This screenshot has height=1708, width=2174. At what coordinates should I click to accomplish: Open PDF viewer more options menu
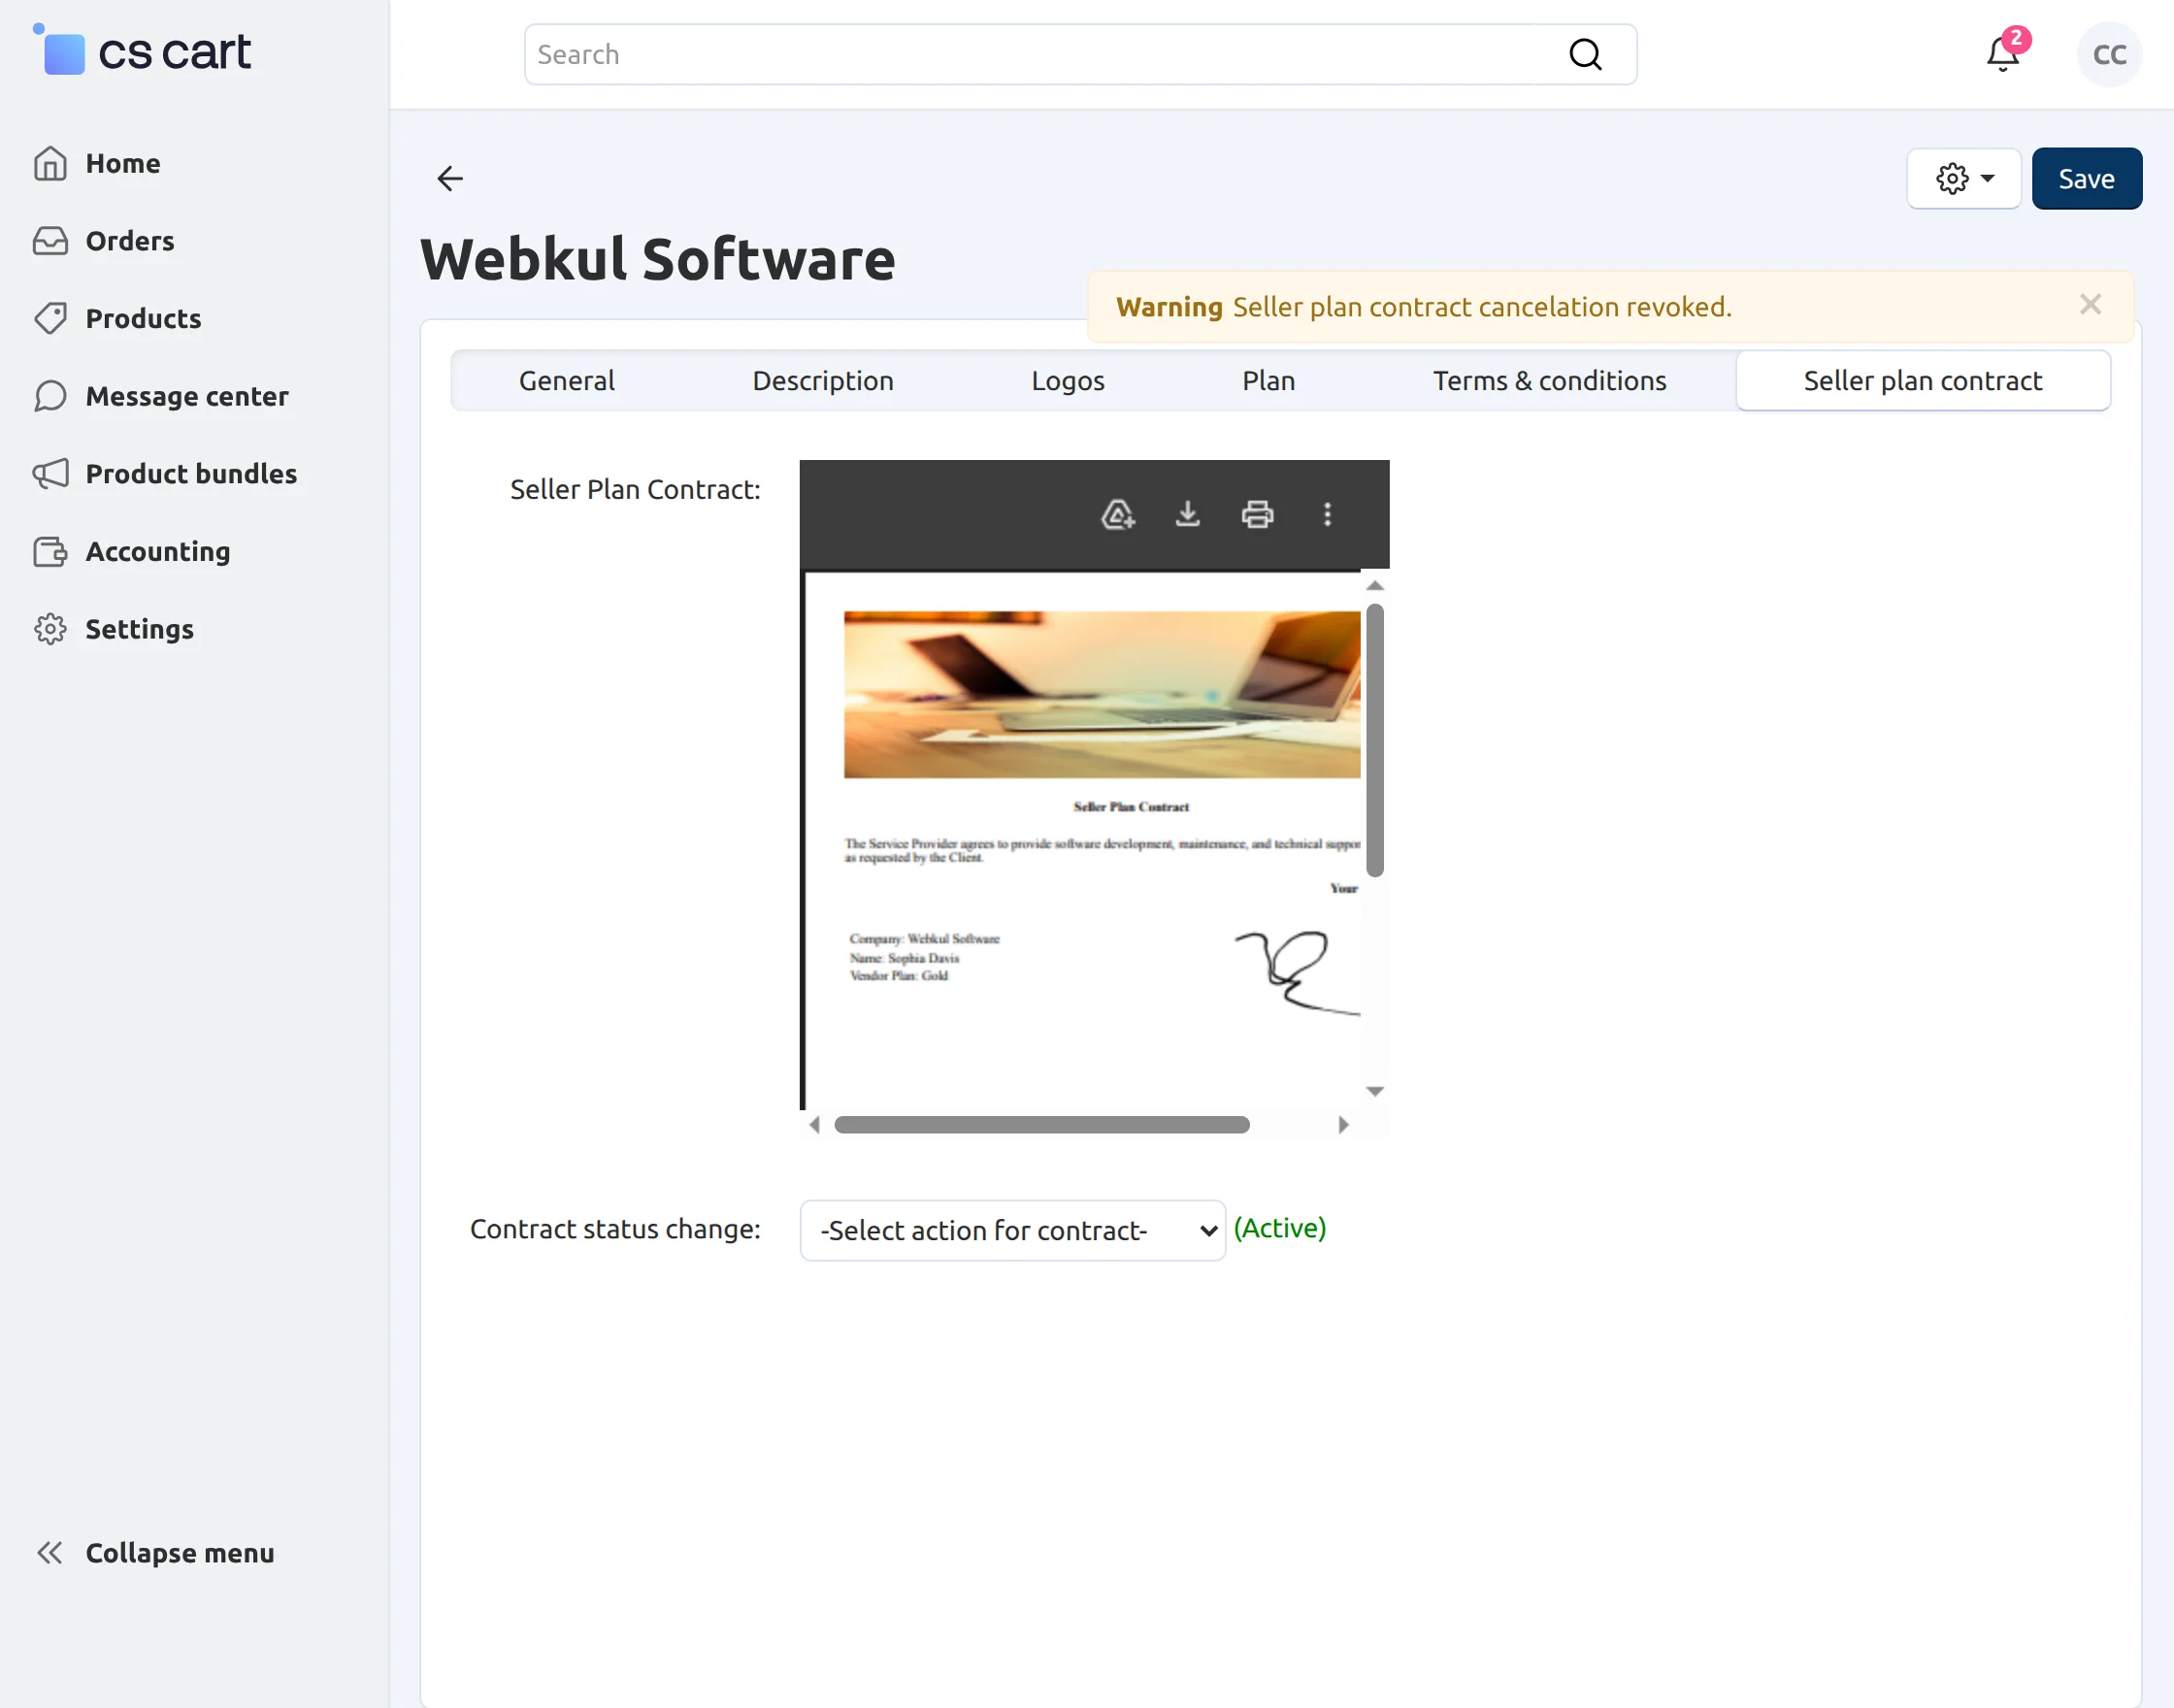(1327, 514)
